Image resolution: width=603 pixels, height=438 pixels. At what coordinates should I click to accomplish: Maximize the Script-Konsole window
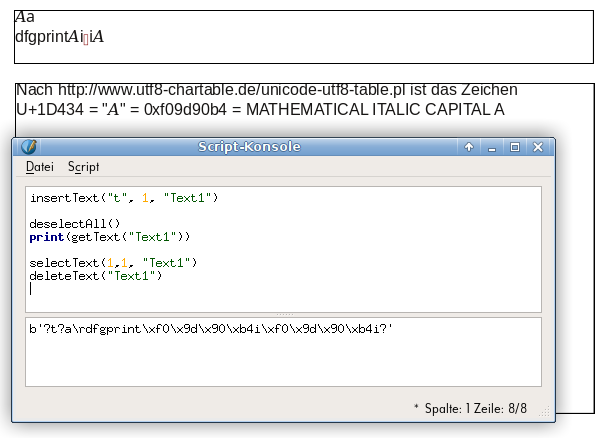point(515,147)
